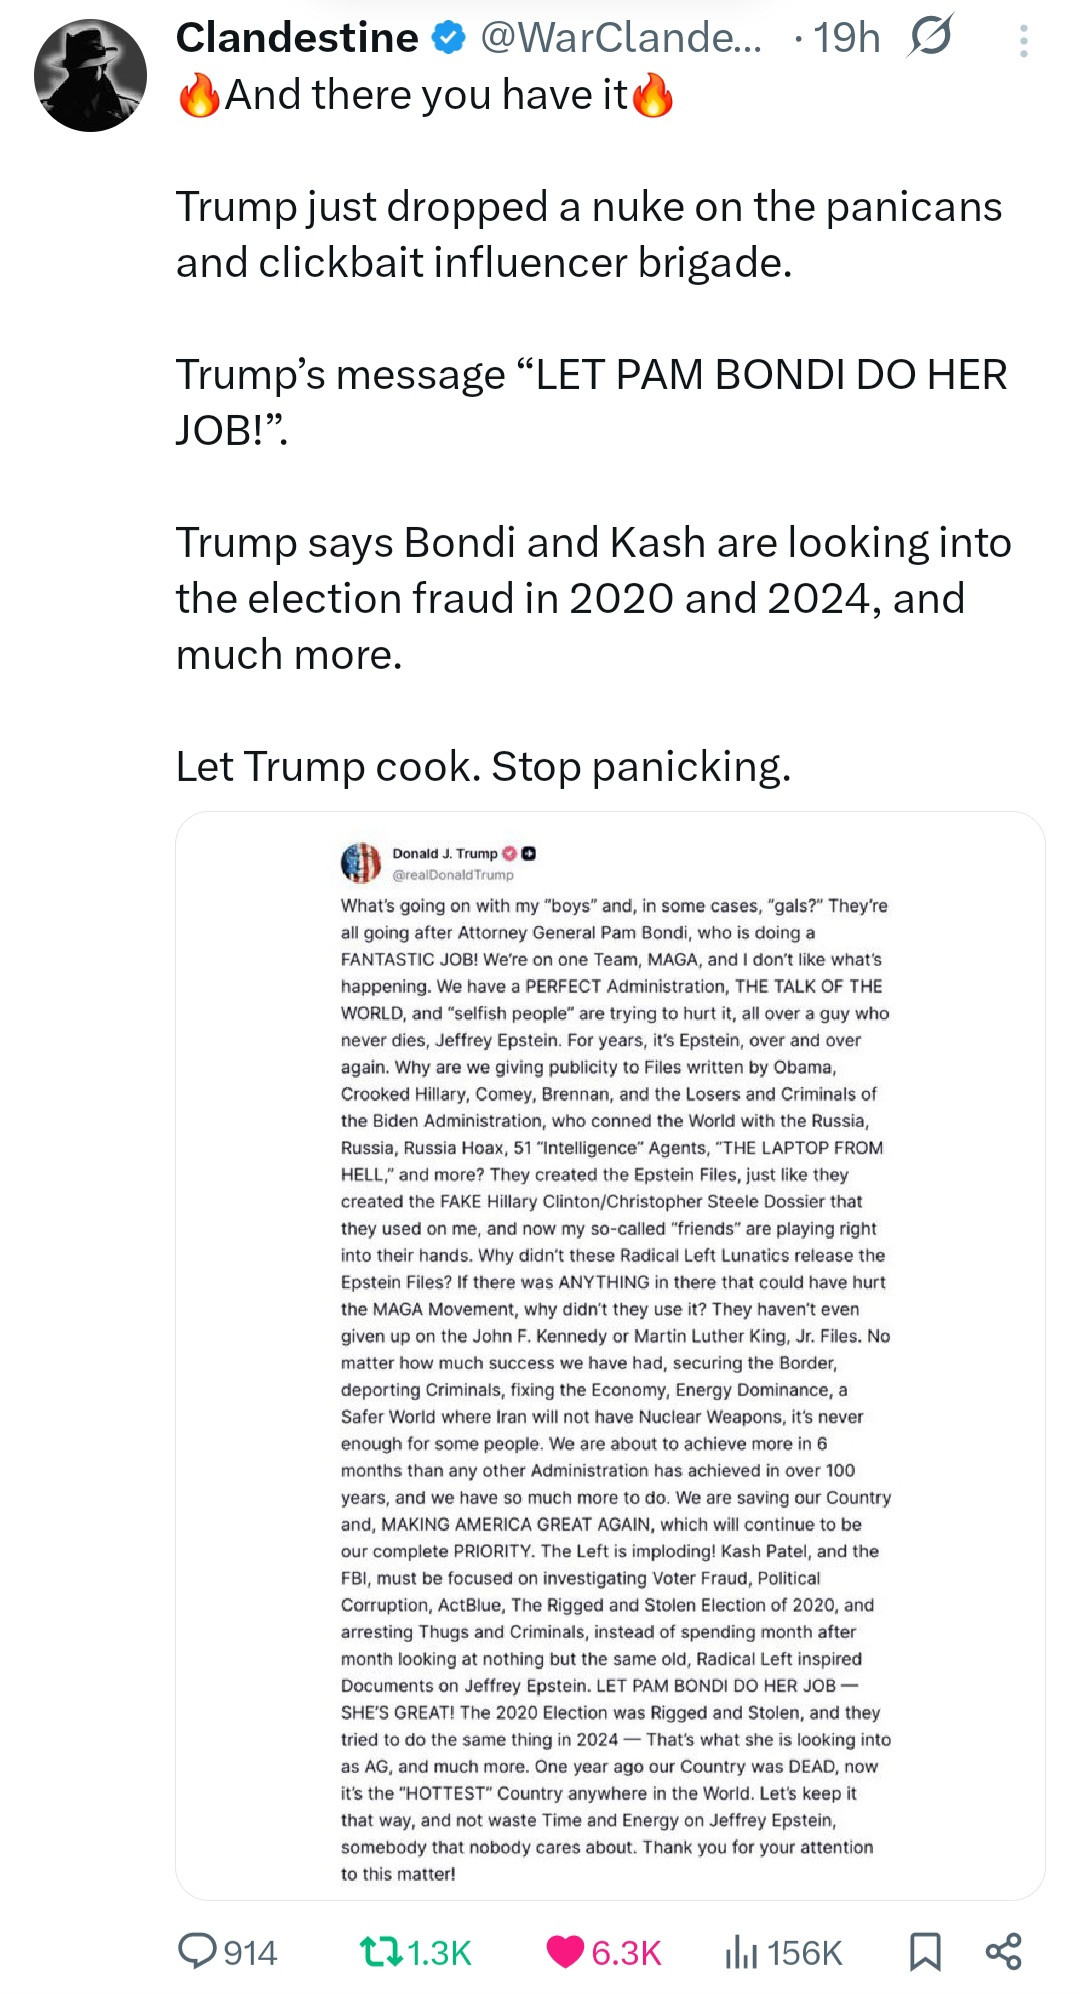Click the Clandestine display name

pos(297,38)
